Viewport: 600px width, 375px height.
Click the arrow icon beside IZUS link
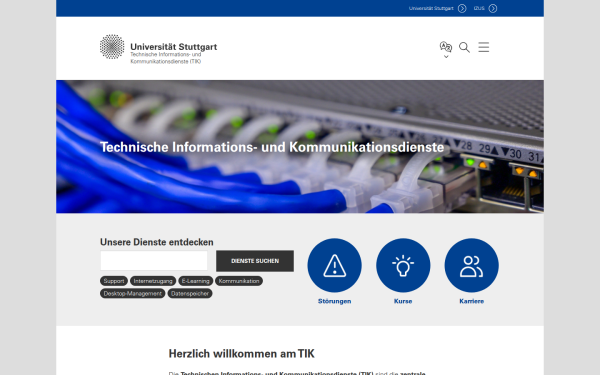tap(493, 8)
